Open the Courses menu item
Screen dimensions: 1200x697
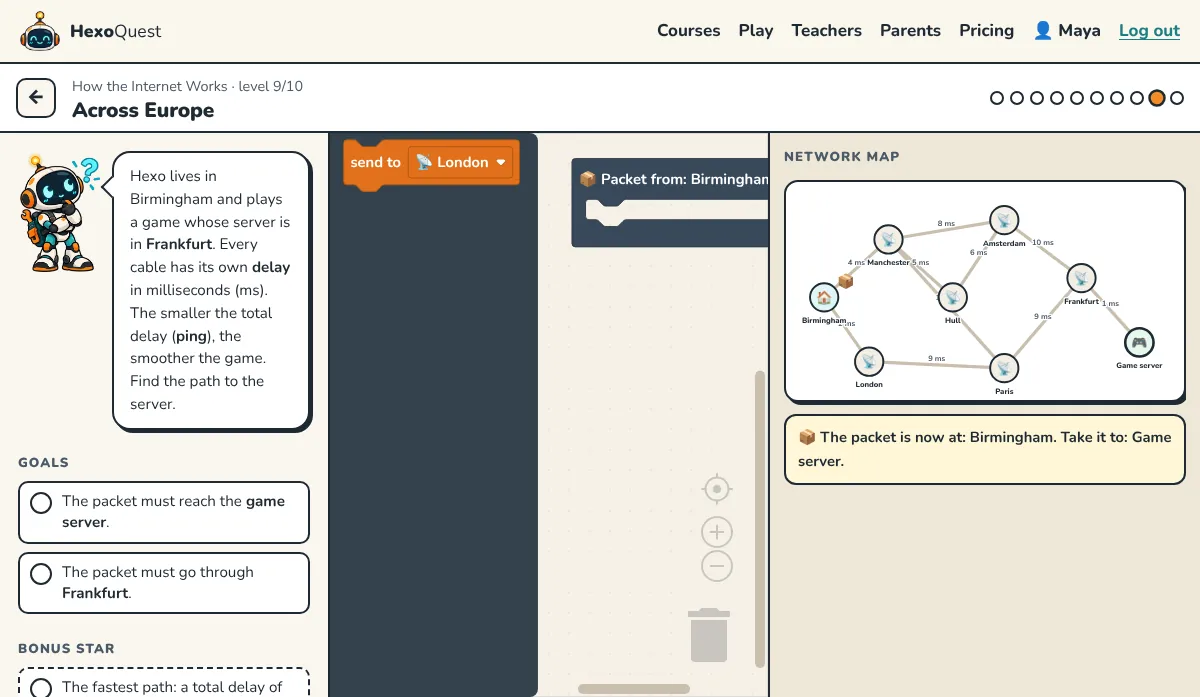coord(689,31)
